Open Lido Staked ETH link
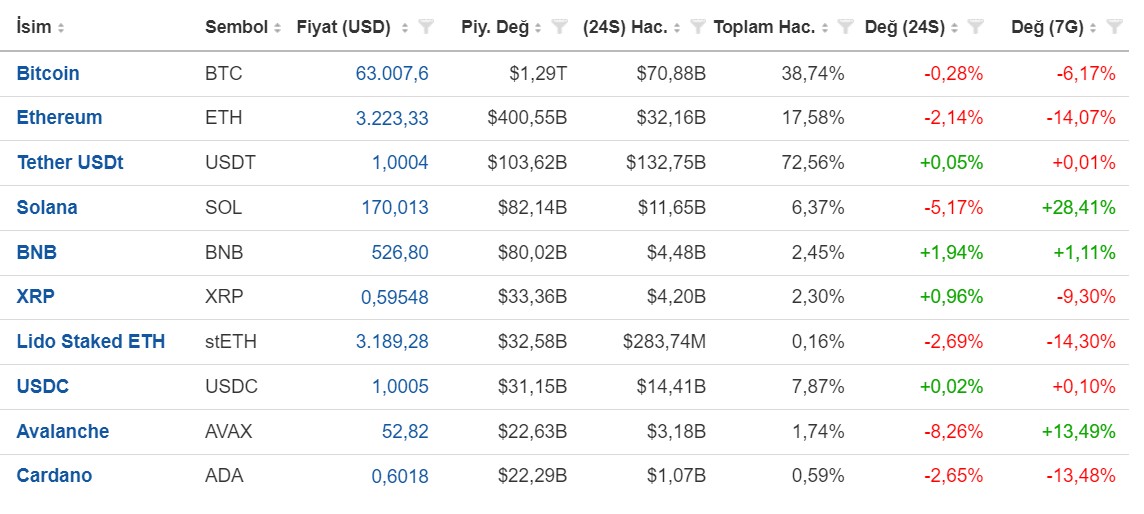 pyautogui.click(x=91, y=341)
